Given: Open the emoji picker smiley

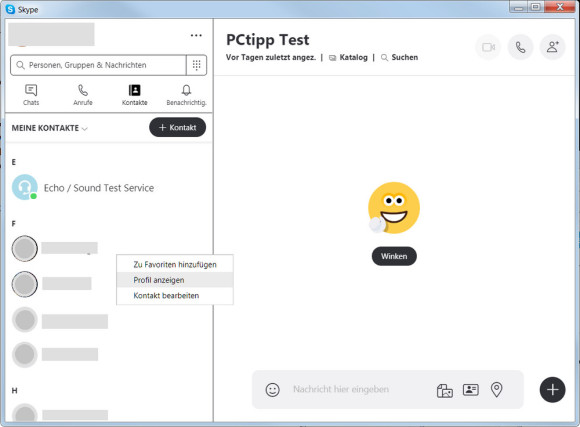Looking at the screenshot, I should (x=273, y=390).
